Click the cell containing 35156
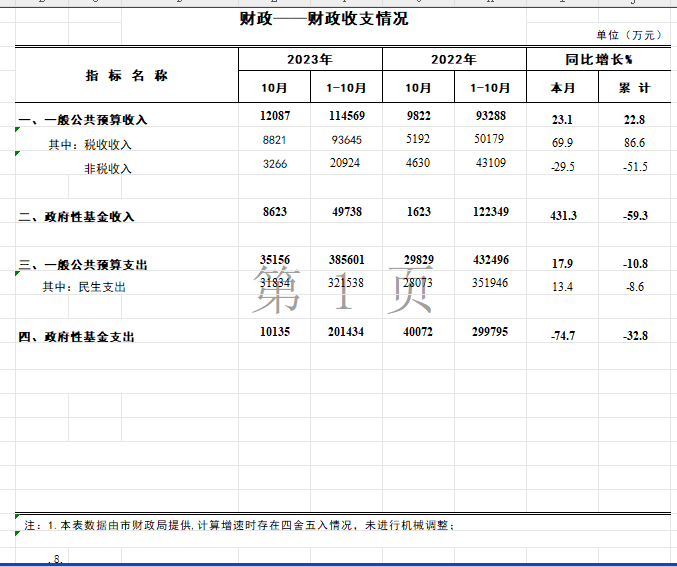Image resolution: width=677 pixels, height=567 pixels. click(275, 260)
